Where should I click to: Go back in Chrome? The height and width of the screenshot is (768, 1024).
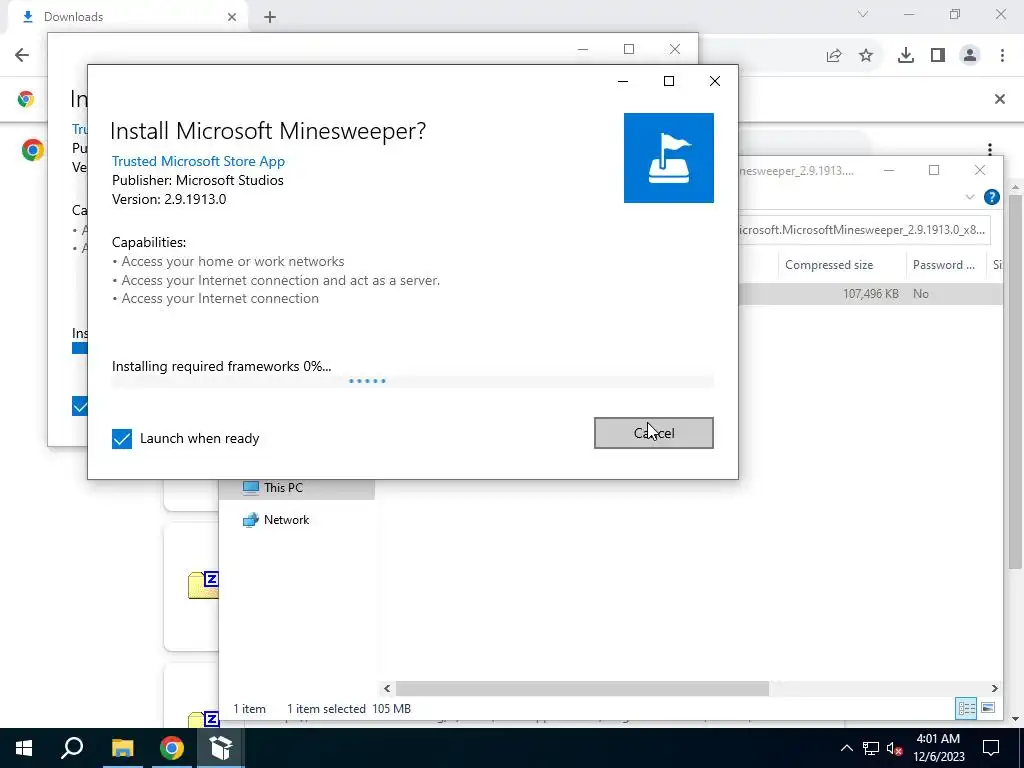[x=22, y=55]
